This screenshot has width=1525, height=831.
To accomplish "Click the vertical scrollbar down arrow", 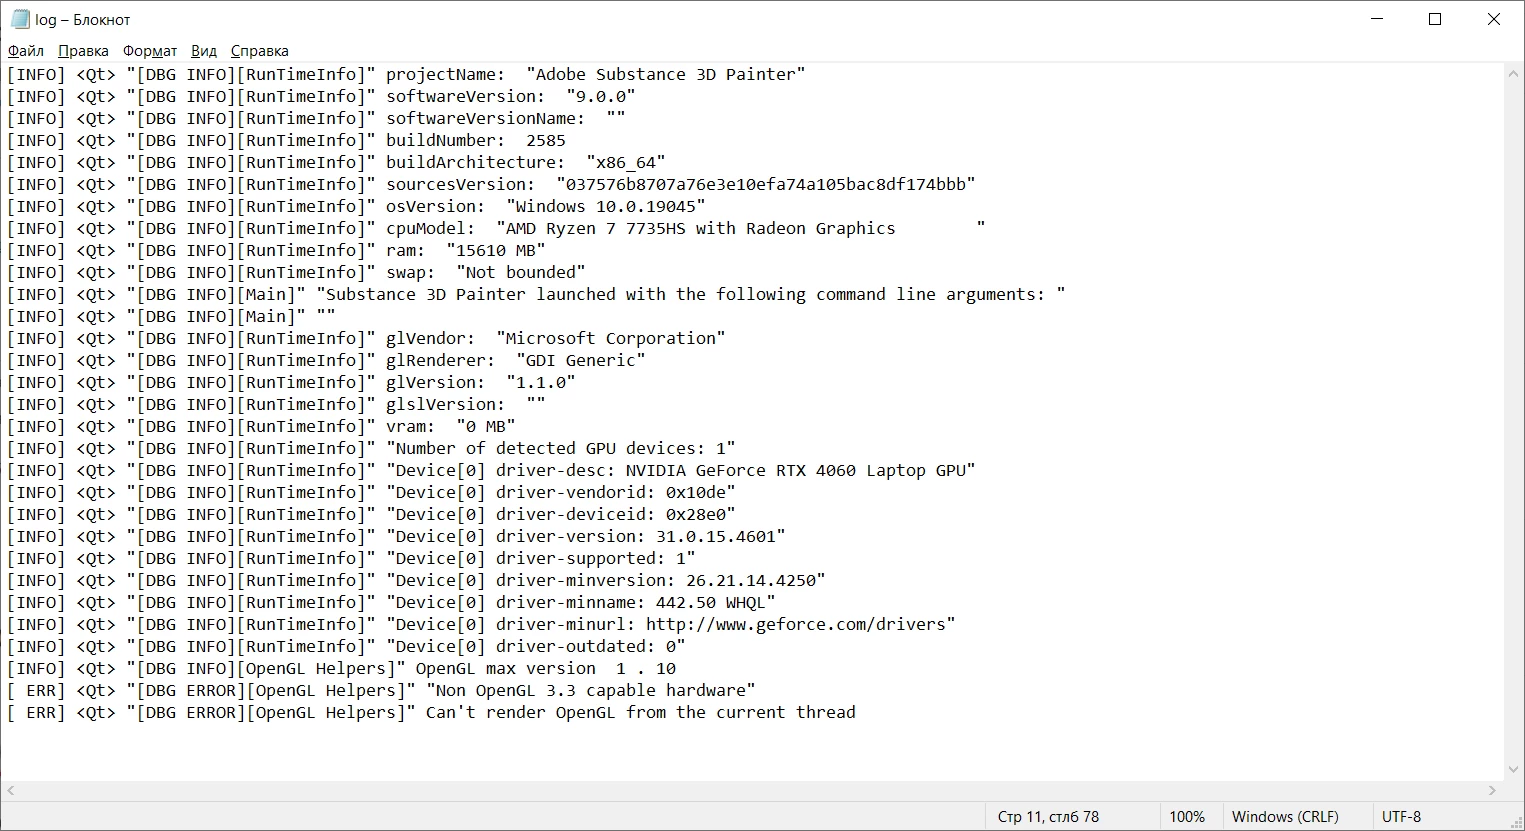I will [x=1514, y=770].
